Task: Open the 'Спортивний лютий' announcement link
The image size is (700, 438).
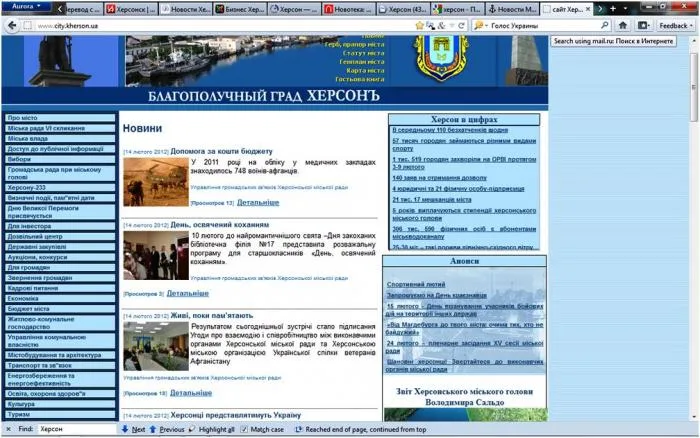Action: point(416,284)
